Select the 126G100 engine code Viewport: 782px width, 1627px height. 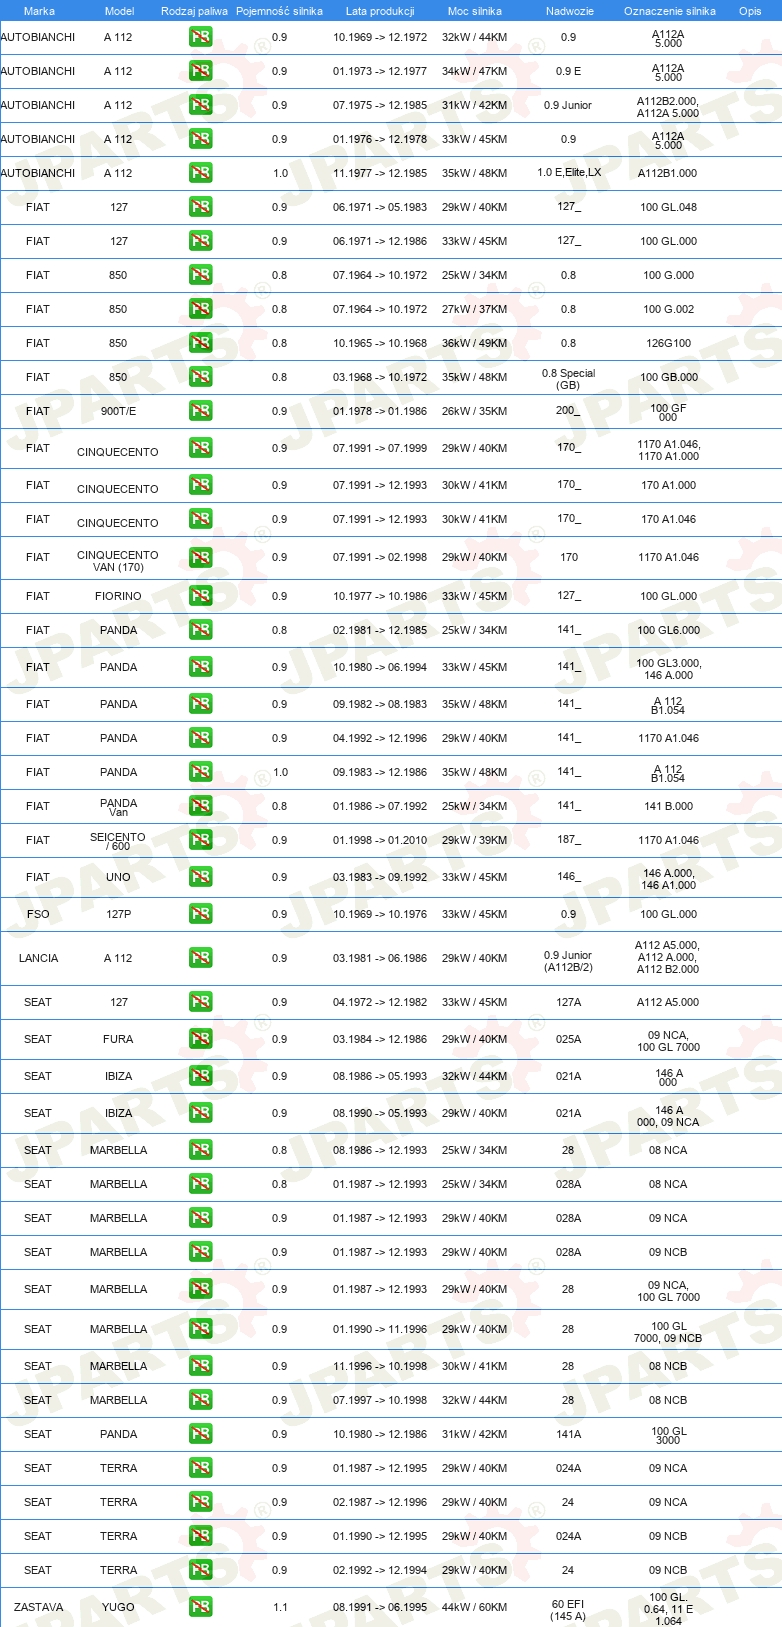(x=668, y=343)
